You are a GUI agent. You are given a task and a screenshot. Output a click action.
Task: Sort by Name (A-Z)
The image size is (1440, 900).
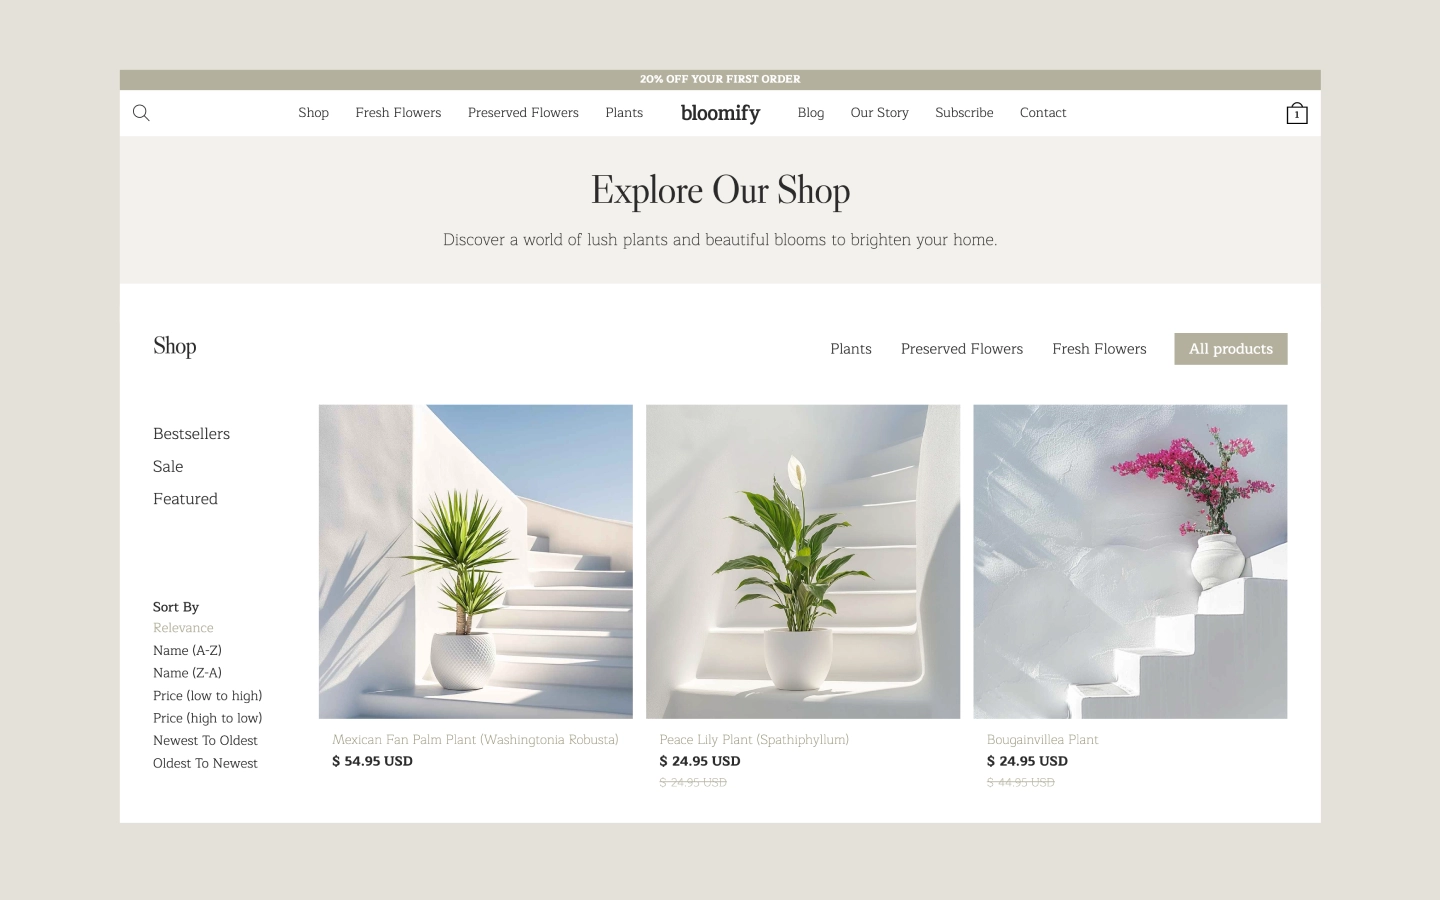[x=187, y=650]
